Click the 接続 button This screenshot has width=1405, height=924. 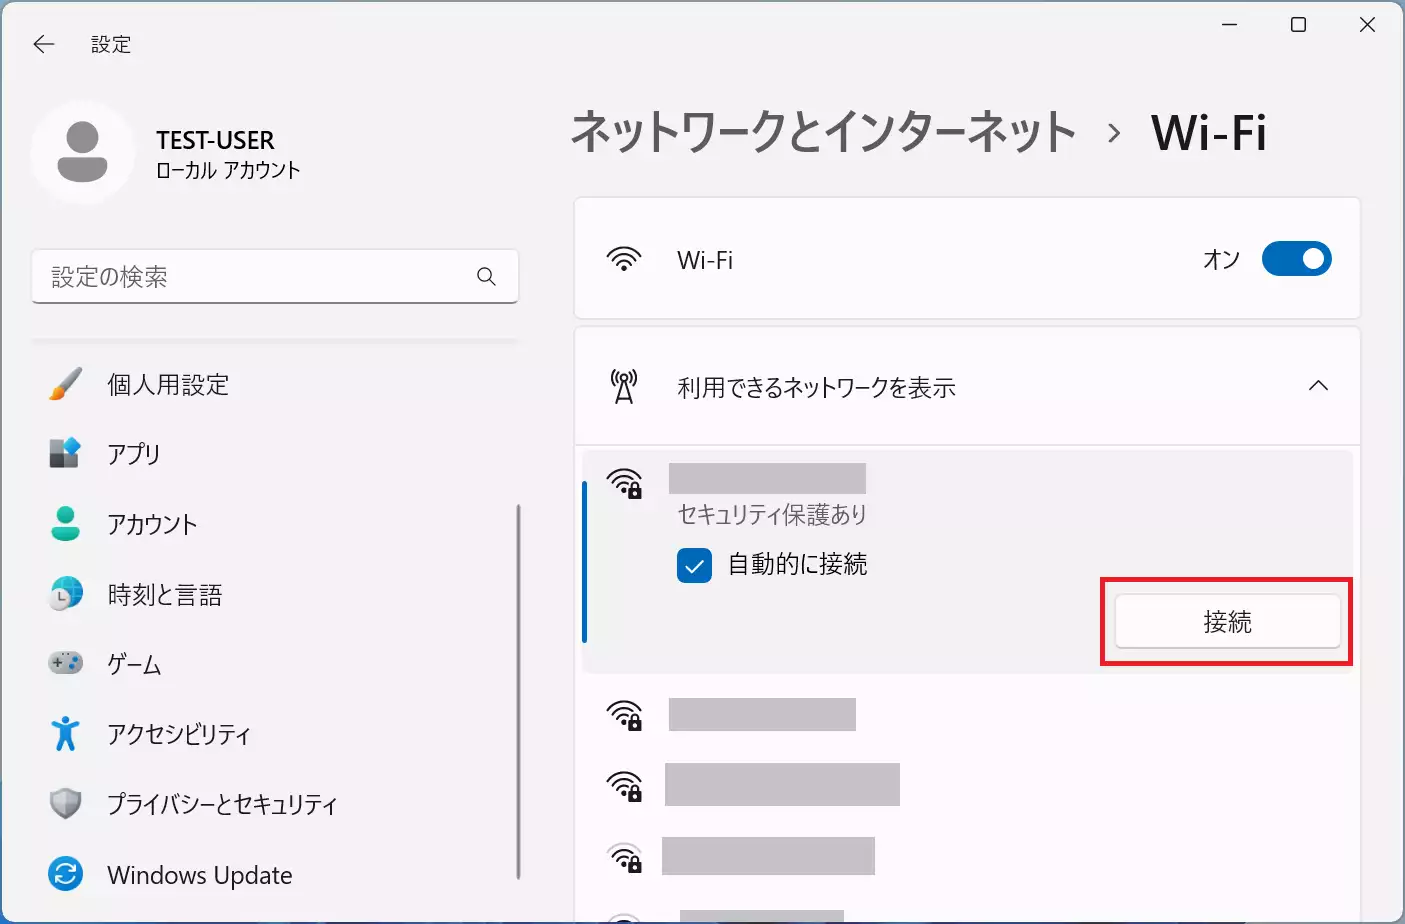[1227, 622]
